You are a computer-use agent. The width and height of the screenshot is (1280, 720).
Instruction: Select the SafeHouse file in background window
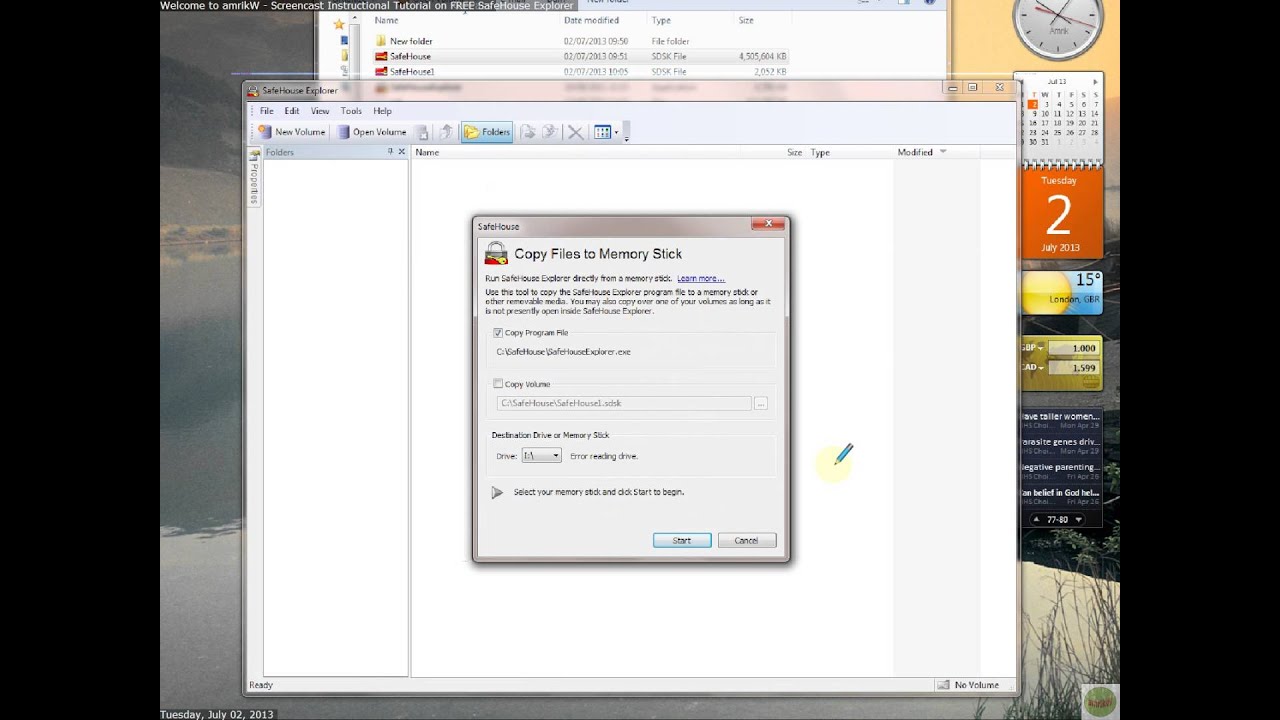[x=410, y=56]
